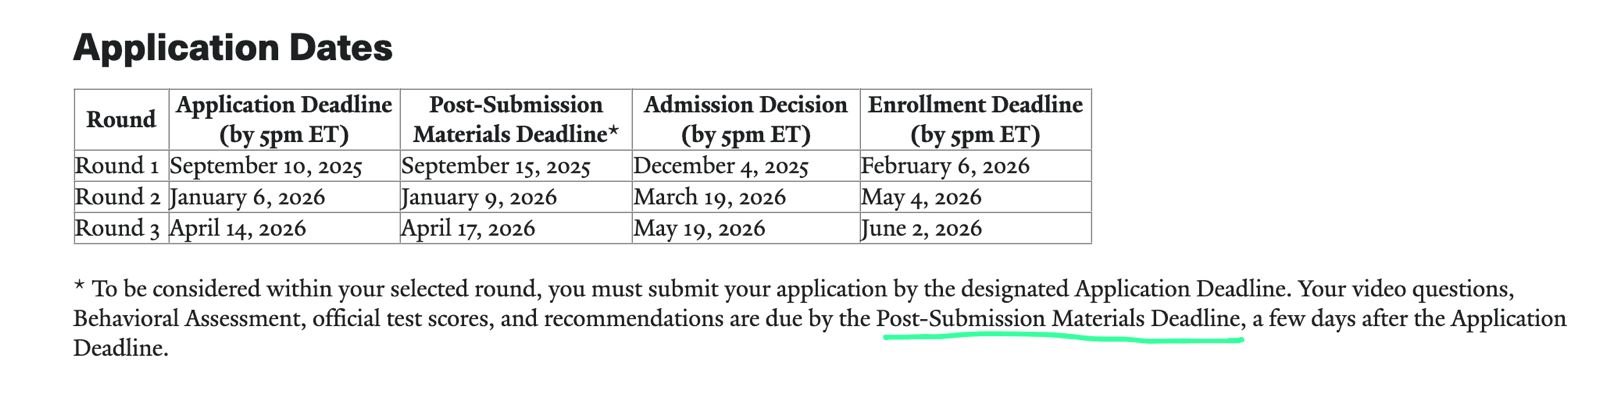Viewport: 1600px width, 412px height.
Task: Click the underlined "Post-Submission Materials Deadline" footnote text
Action: coord(1058,319)
